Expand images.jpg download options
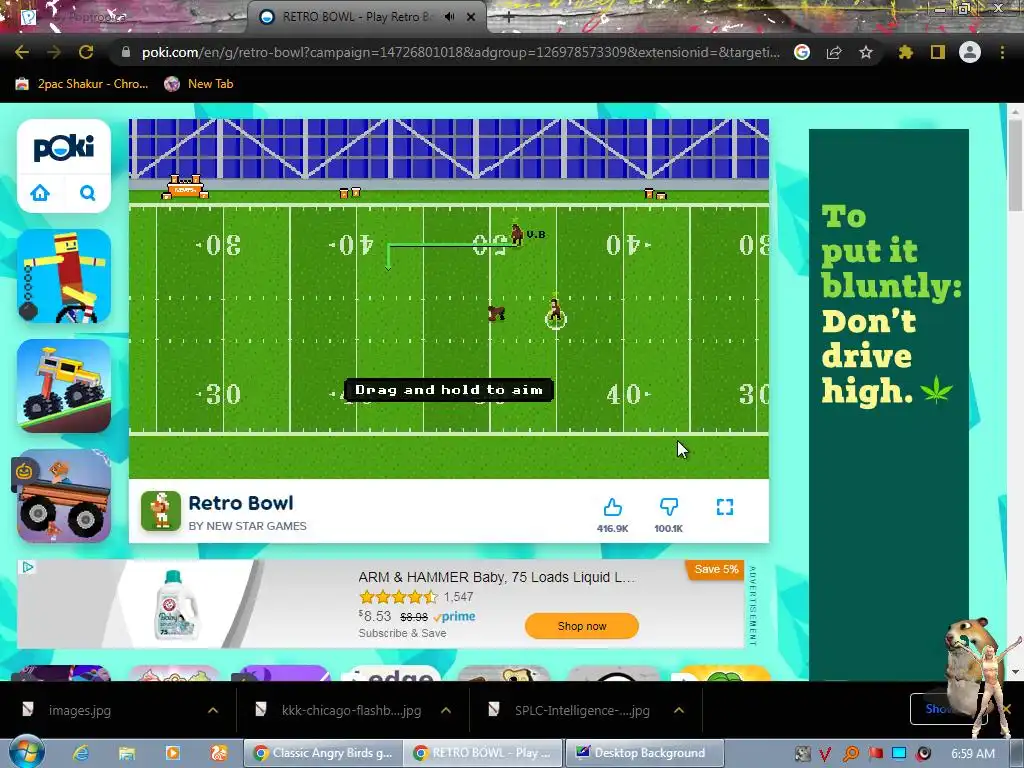The height and width of the screenshot is (768, 1024). 213,710
